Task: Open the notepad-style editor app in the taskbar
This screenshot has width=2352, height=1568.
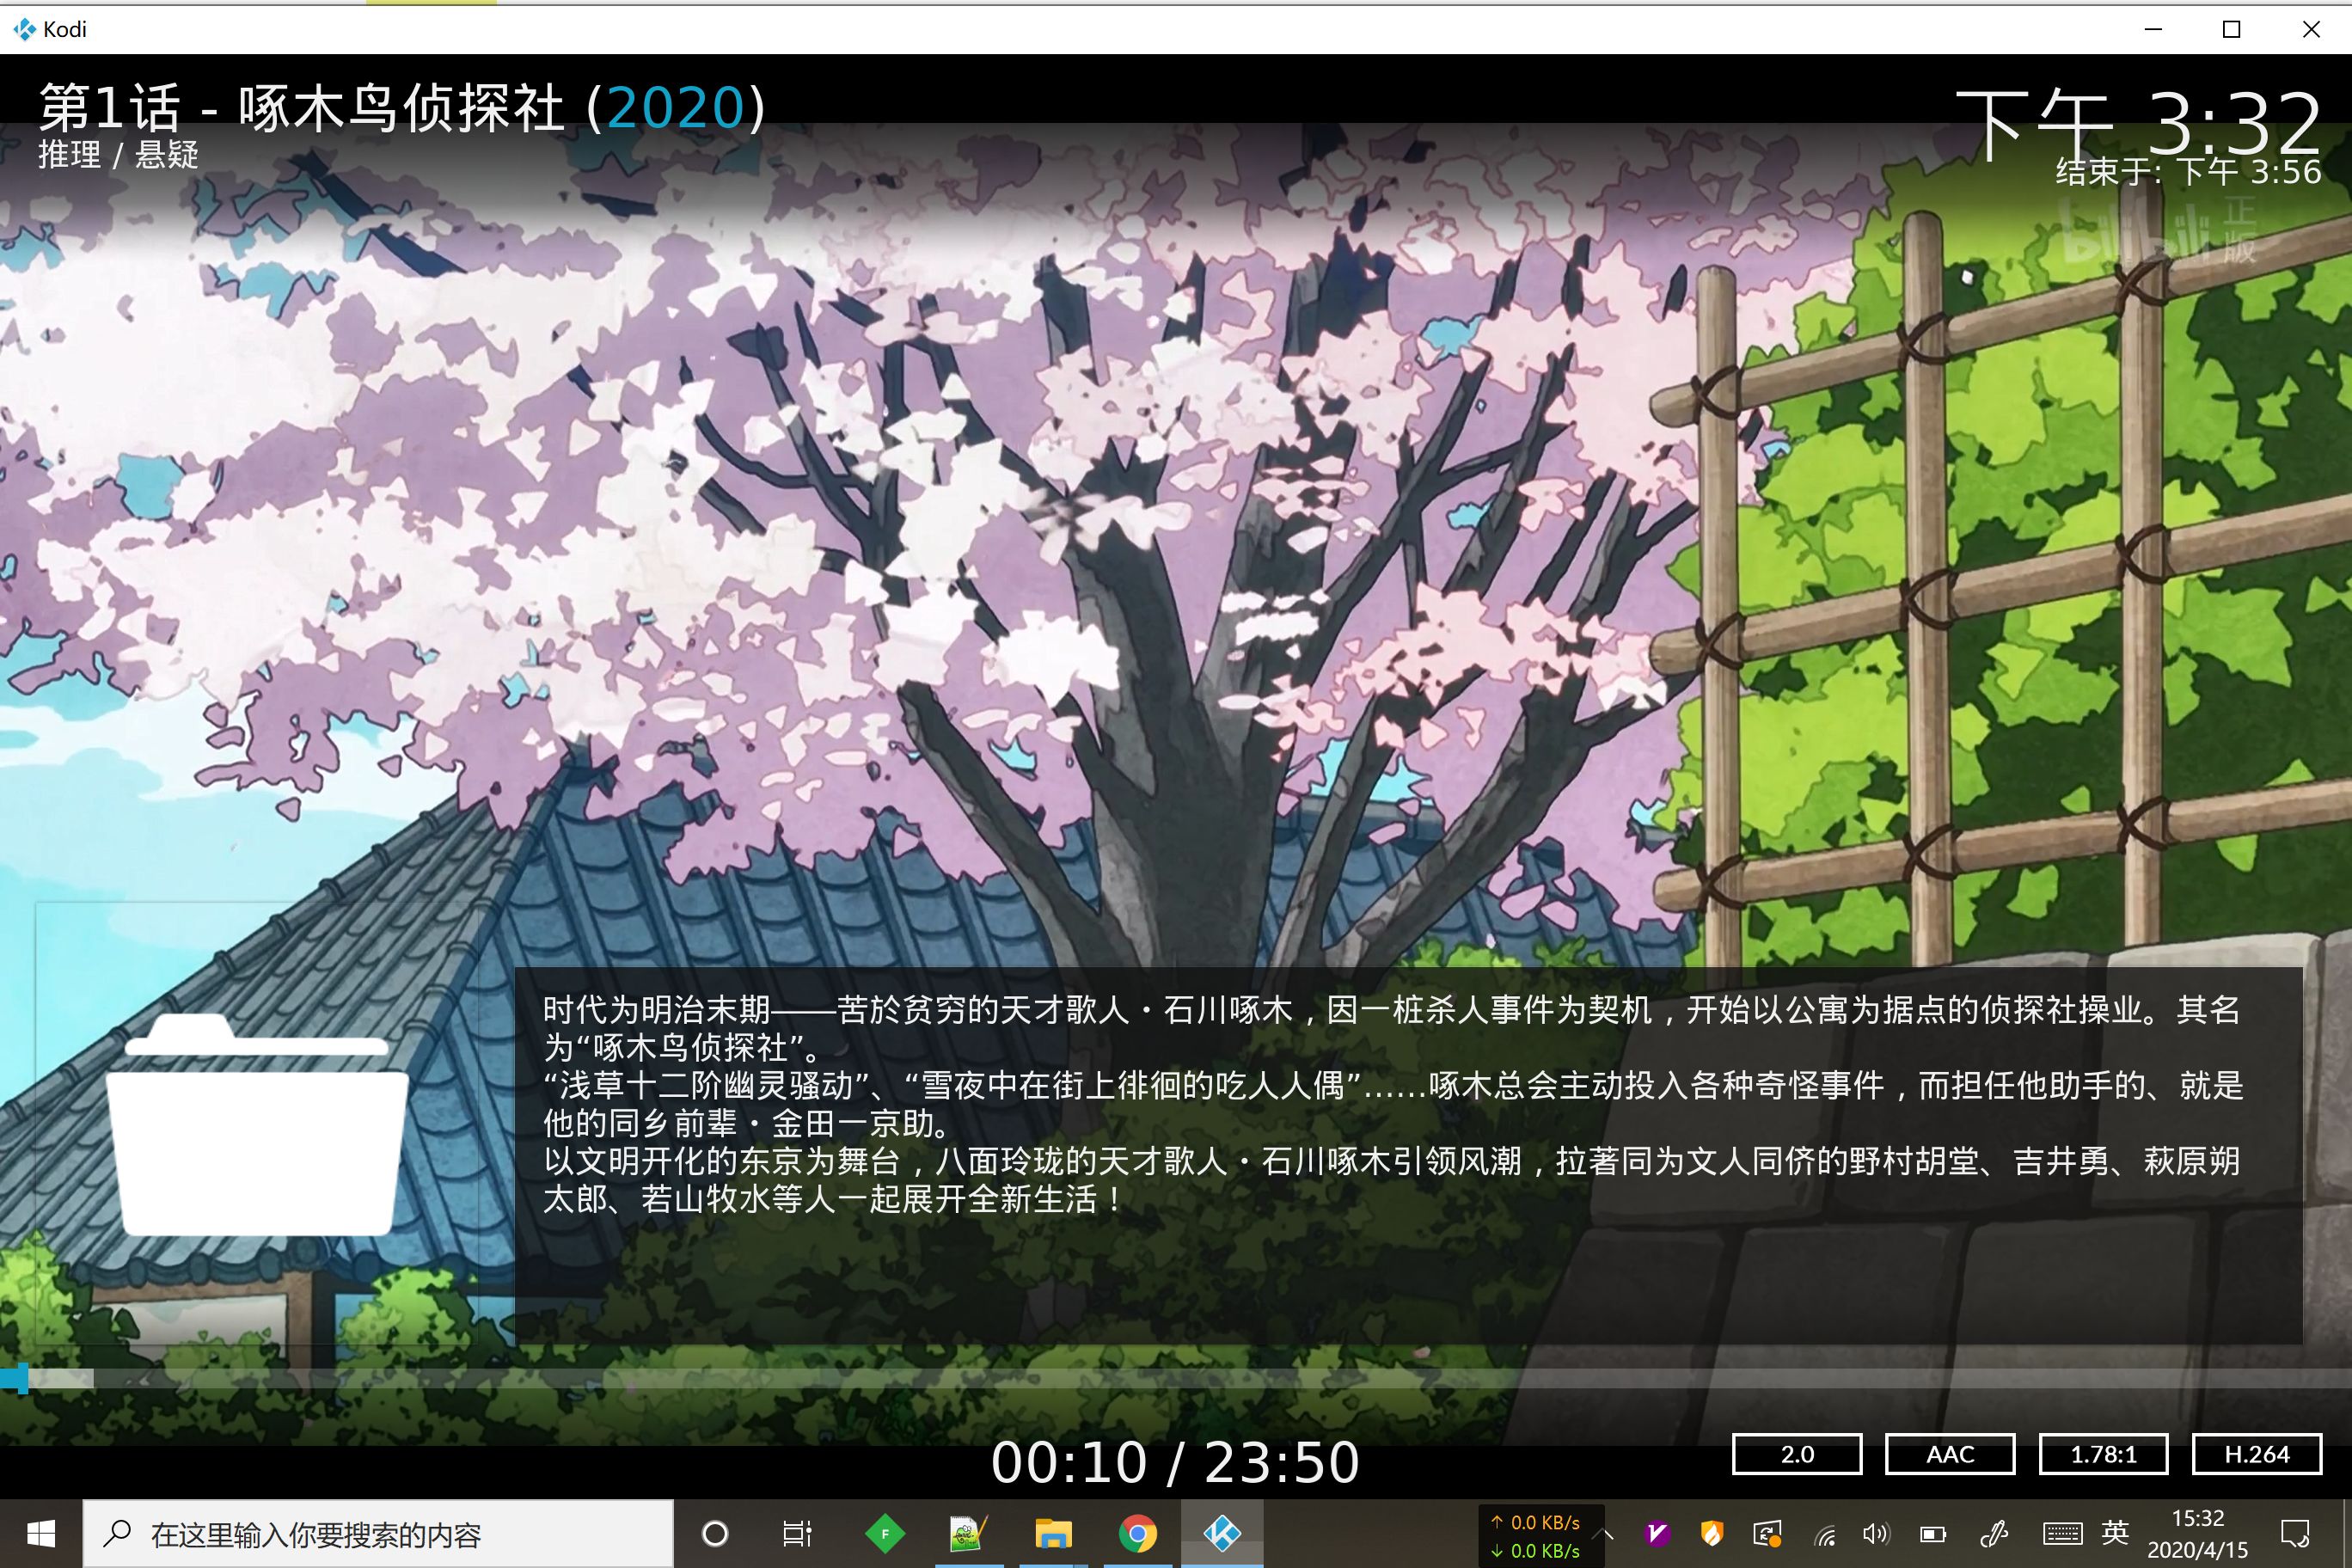Action: (x=968, y=1533)
